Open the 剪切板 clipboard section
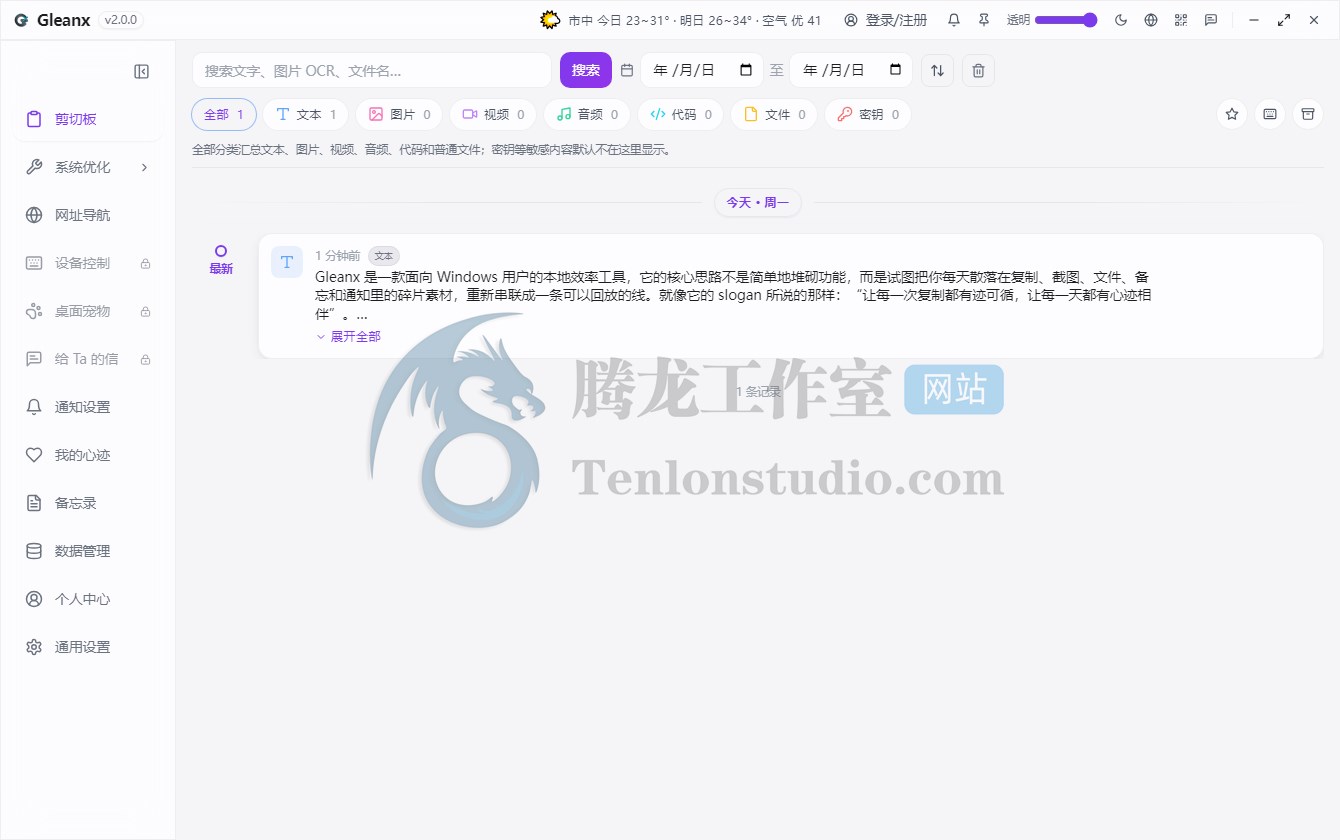This screenshot has width=1340, height=840. (88, 119)
